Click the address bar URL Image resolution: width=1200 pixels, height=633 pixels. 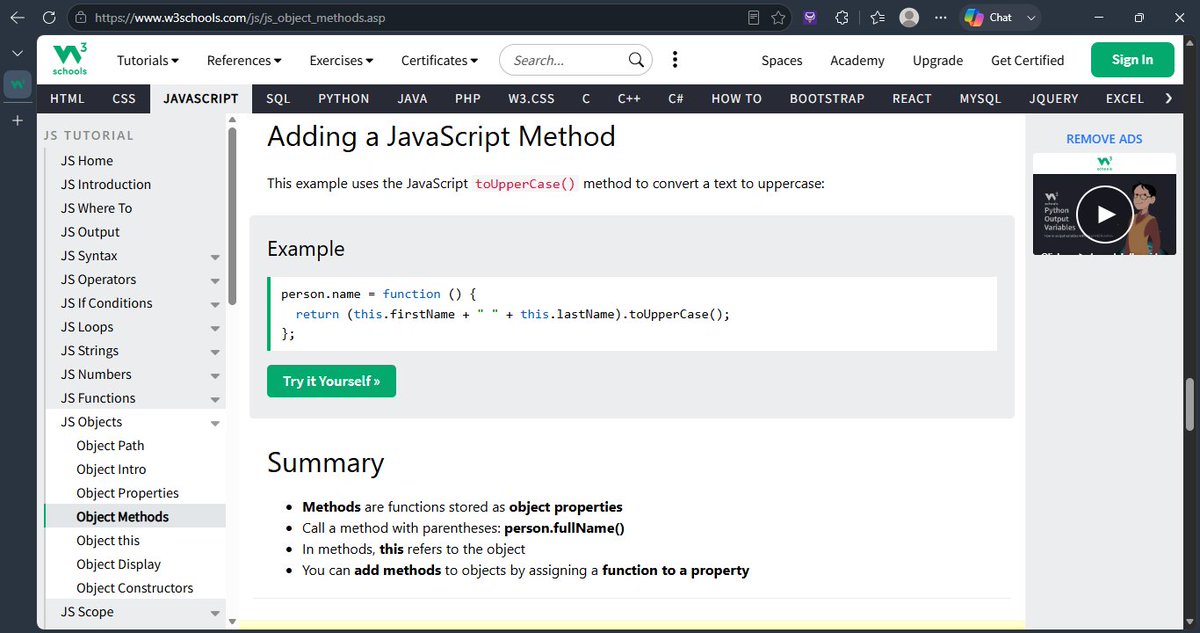240,18
